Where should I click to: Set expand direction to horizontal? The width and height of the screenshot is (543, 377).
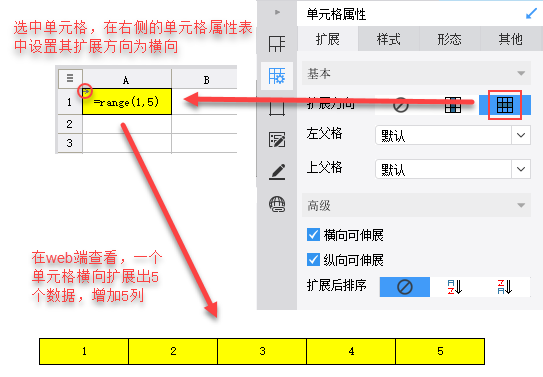coord(505,105)
